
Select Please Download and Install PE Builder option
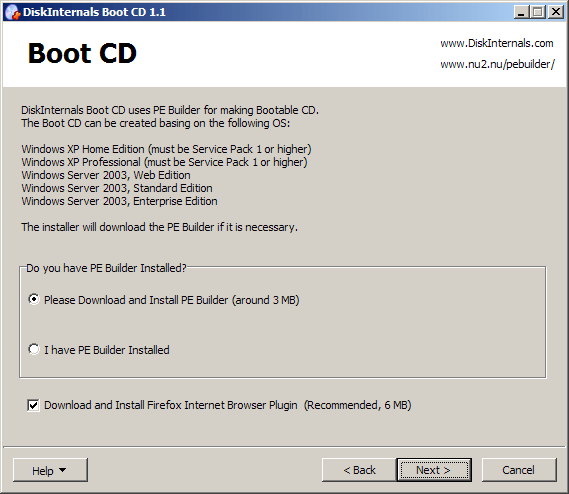coord(34,299)
